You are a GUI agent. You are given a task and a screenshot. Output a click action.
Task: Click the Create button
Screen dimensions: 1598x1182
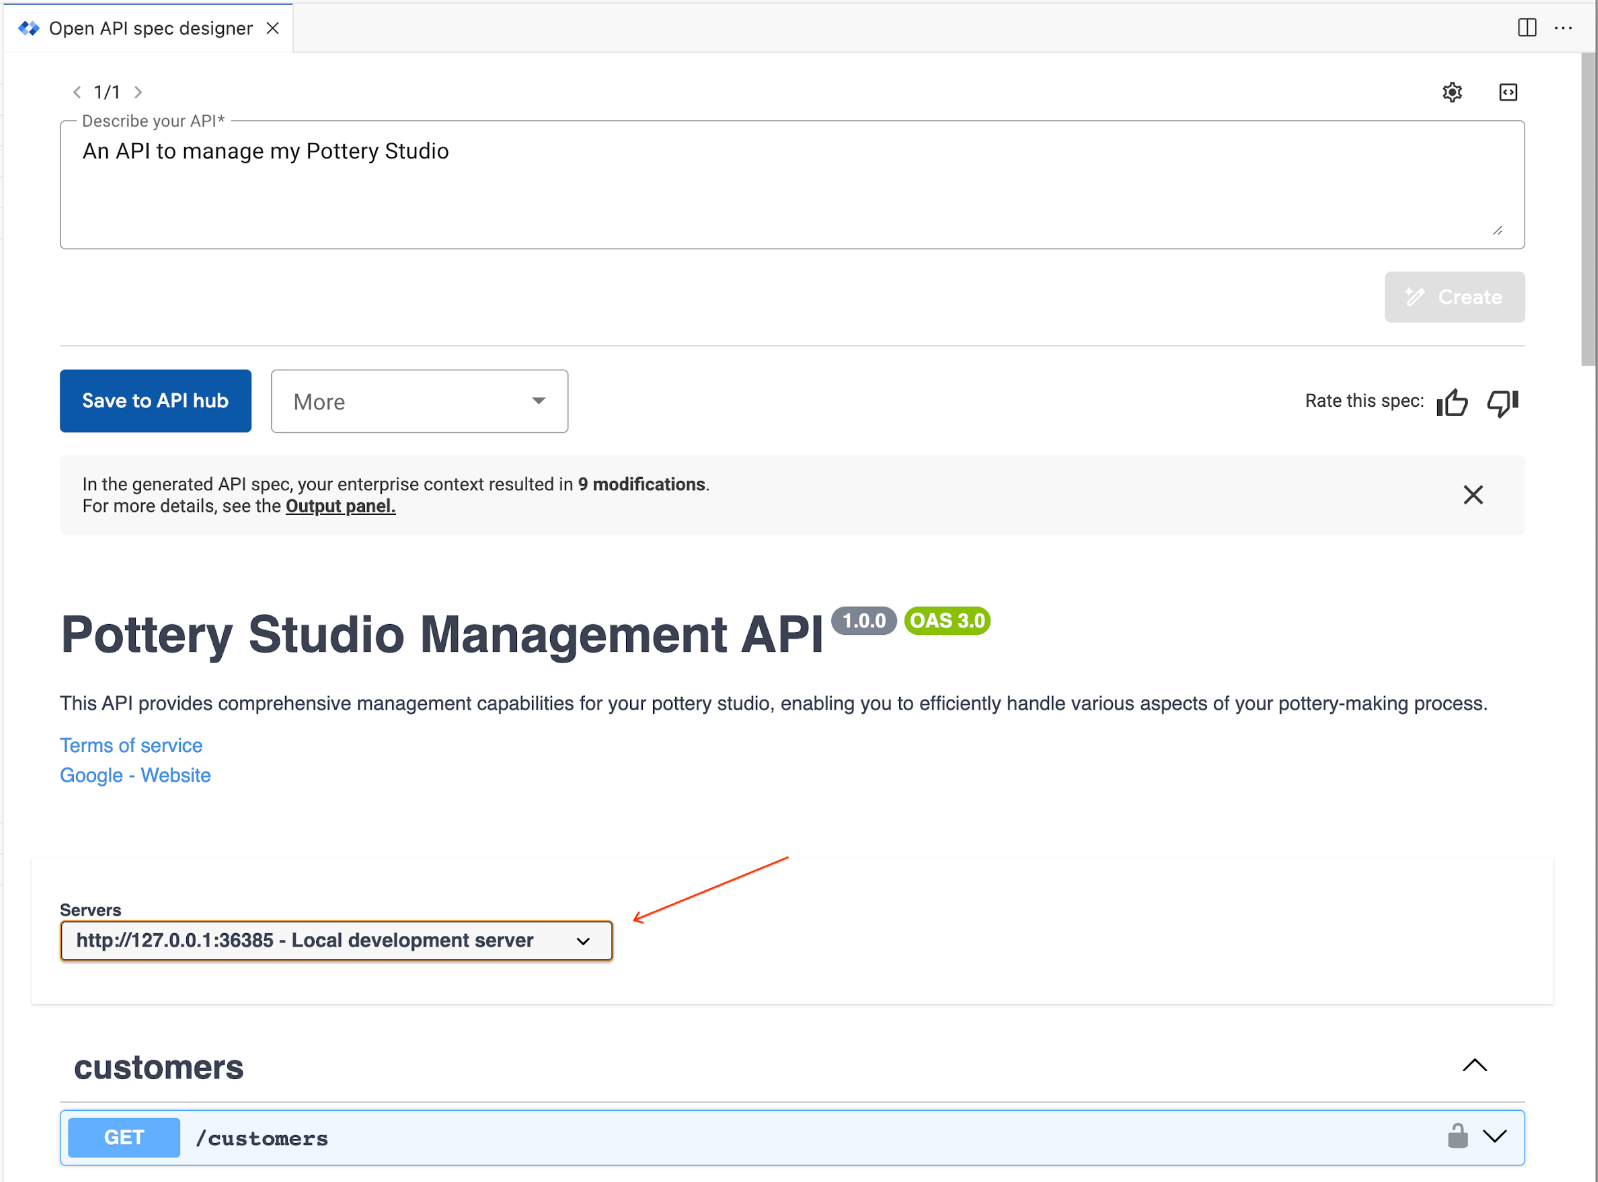click(x=1455, y=297)
